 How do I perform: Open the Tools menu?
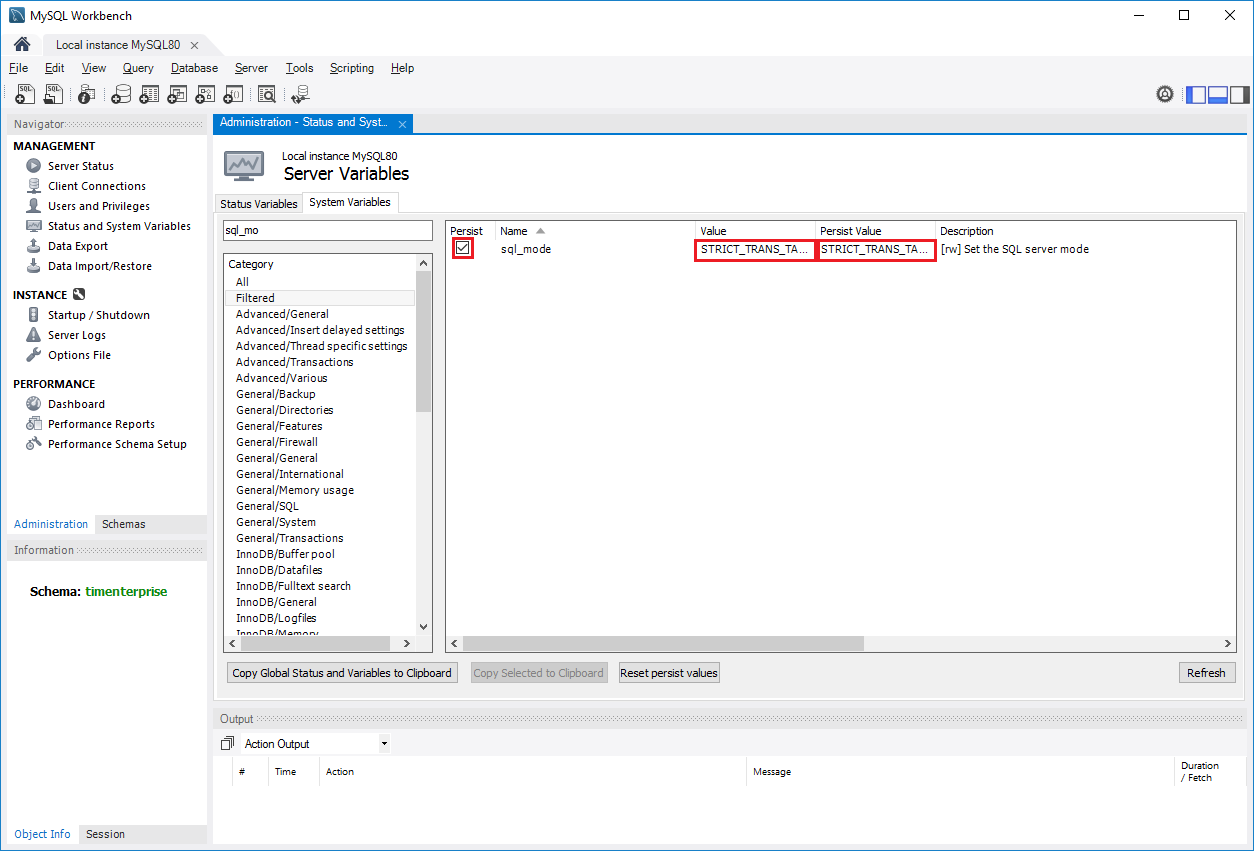click(x=299, y=68)
